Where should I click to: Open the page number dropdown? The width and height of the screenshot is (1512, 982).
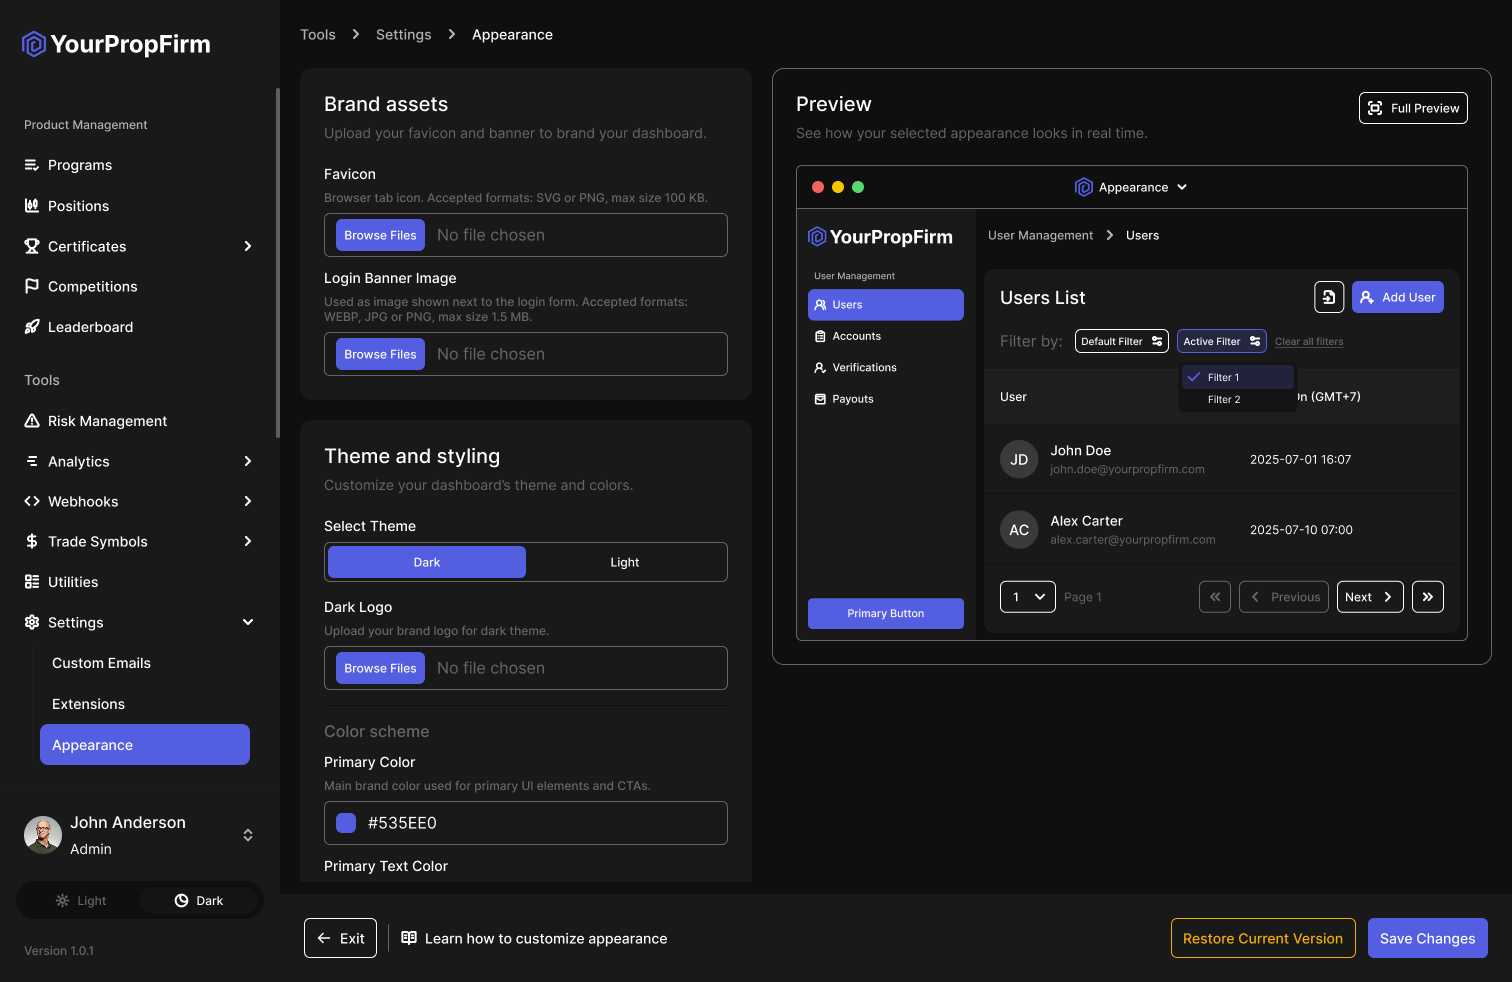pyautogui.click(x=1027, y=597)
